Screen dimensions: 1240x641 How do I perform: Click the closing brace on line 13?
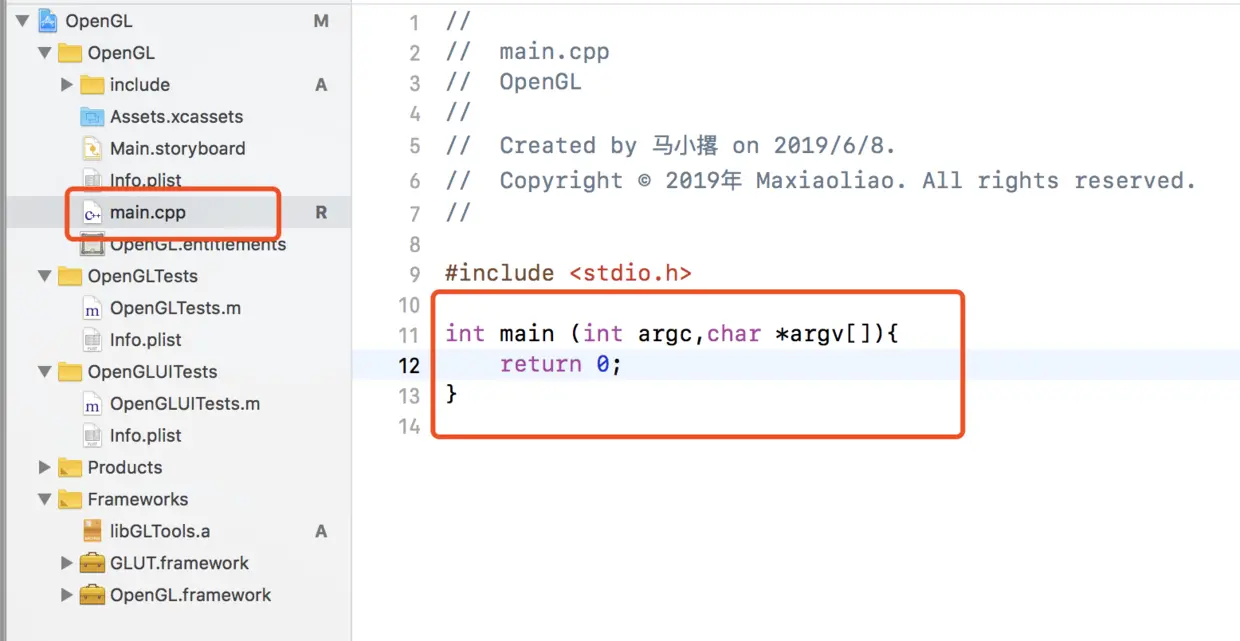click(x=452, y=394)
